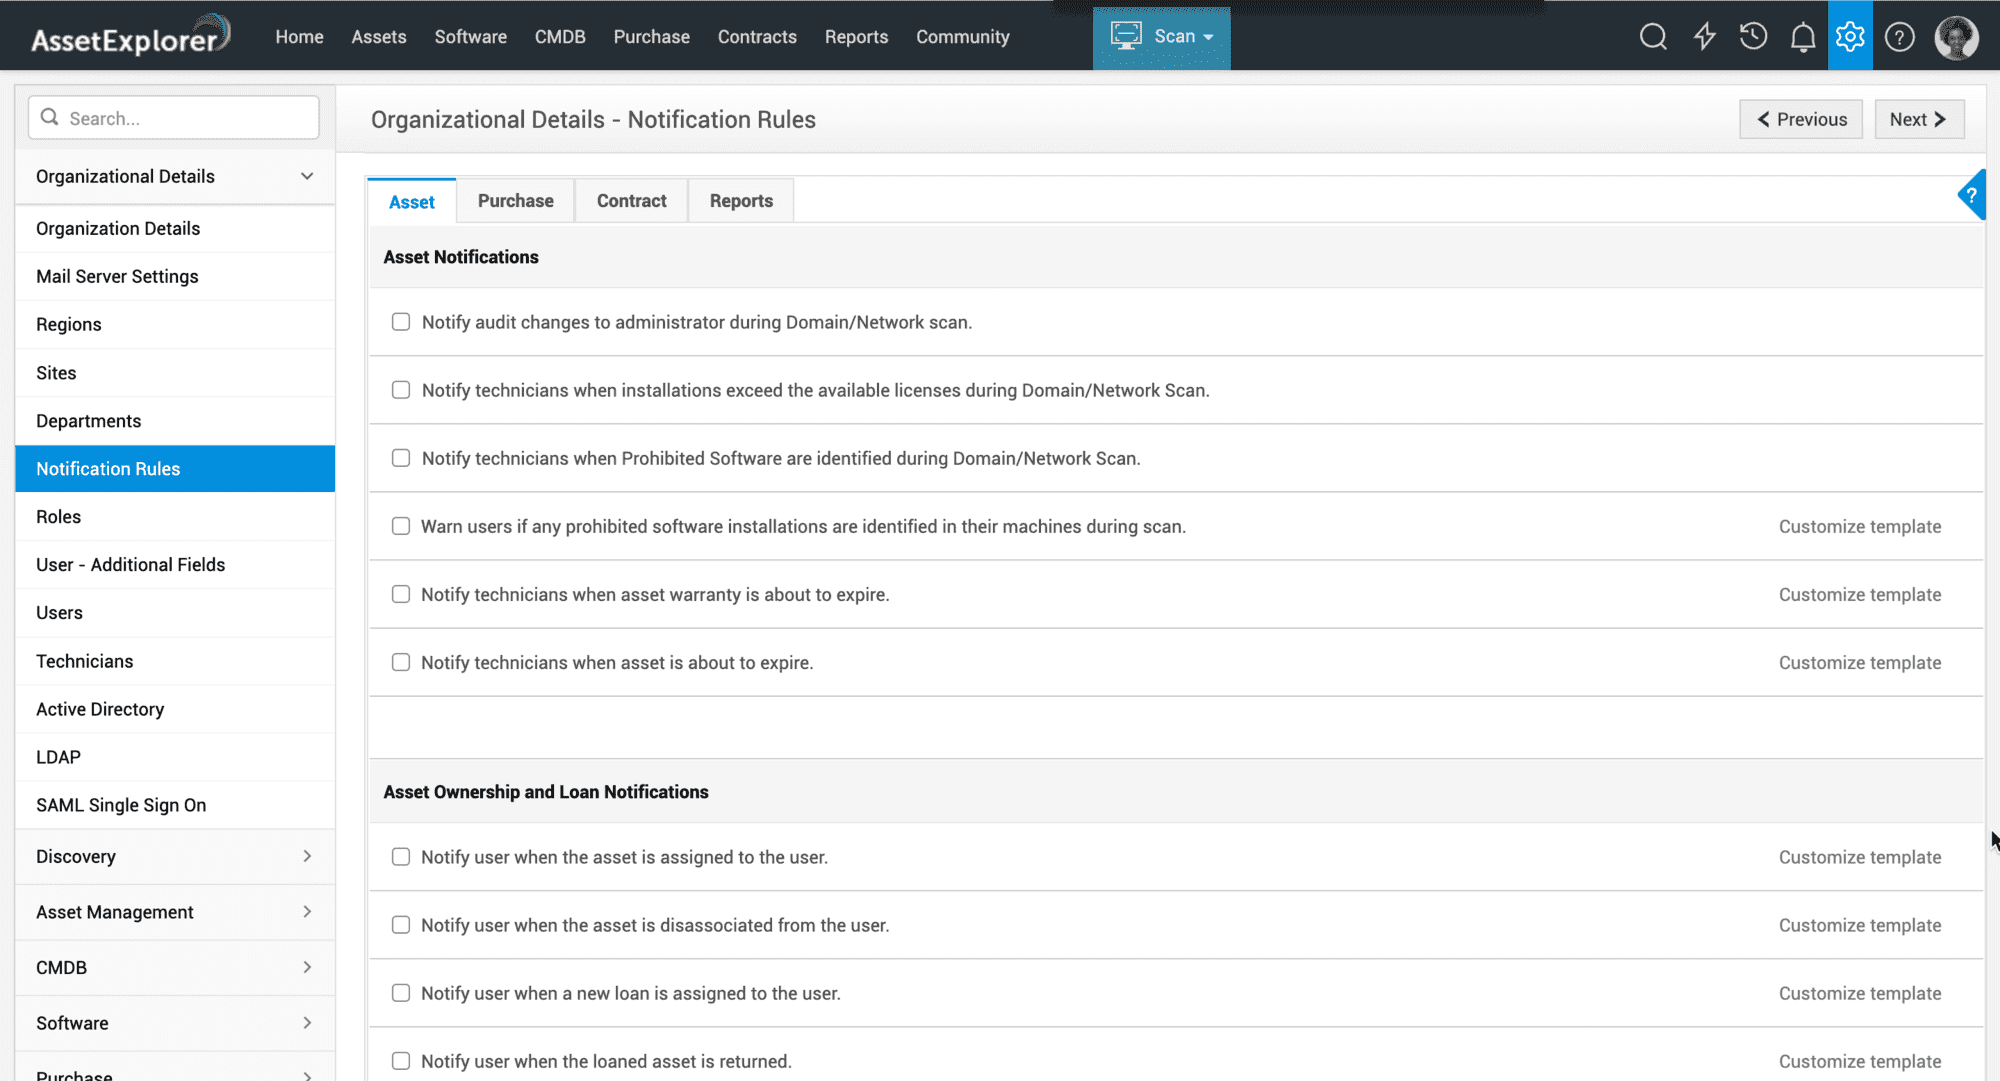Open the recent history clock icon
This screenshot has width=2000, height=1081.
click(1753, 37)
